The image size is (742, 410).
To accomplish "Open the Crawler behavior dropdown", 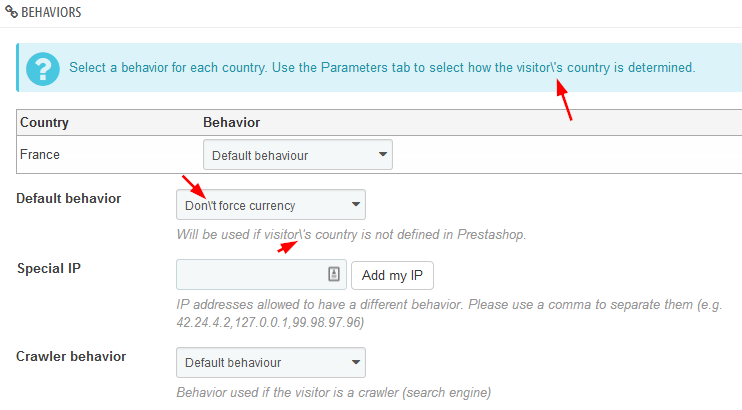I will [x=271, y=362].
